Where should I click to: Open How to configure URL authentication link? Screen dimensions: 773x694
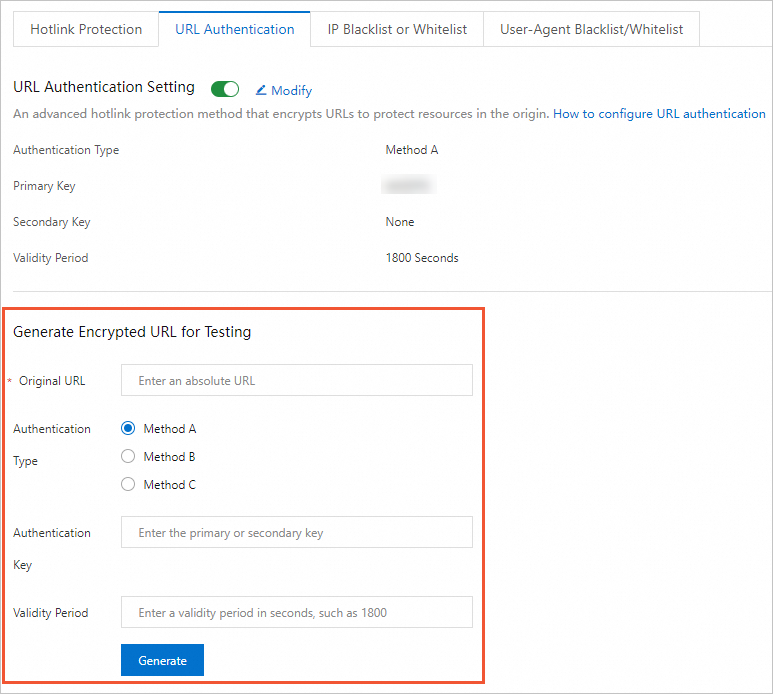tap(659, 114)
